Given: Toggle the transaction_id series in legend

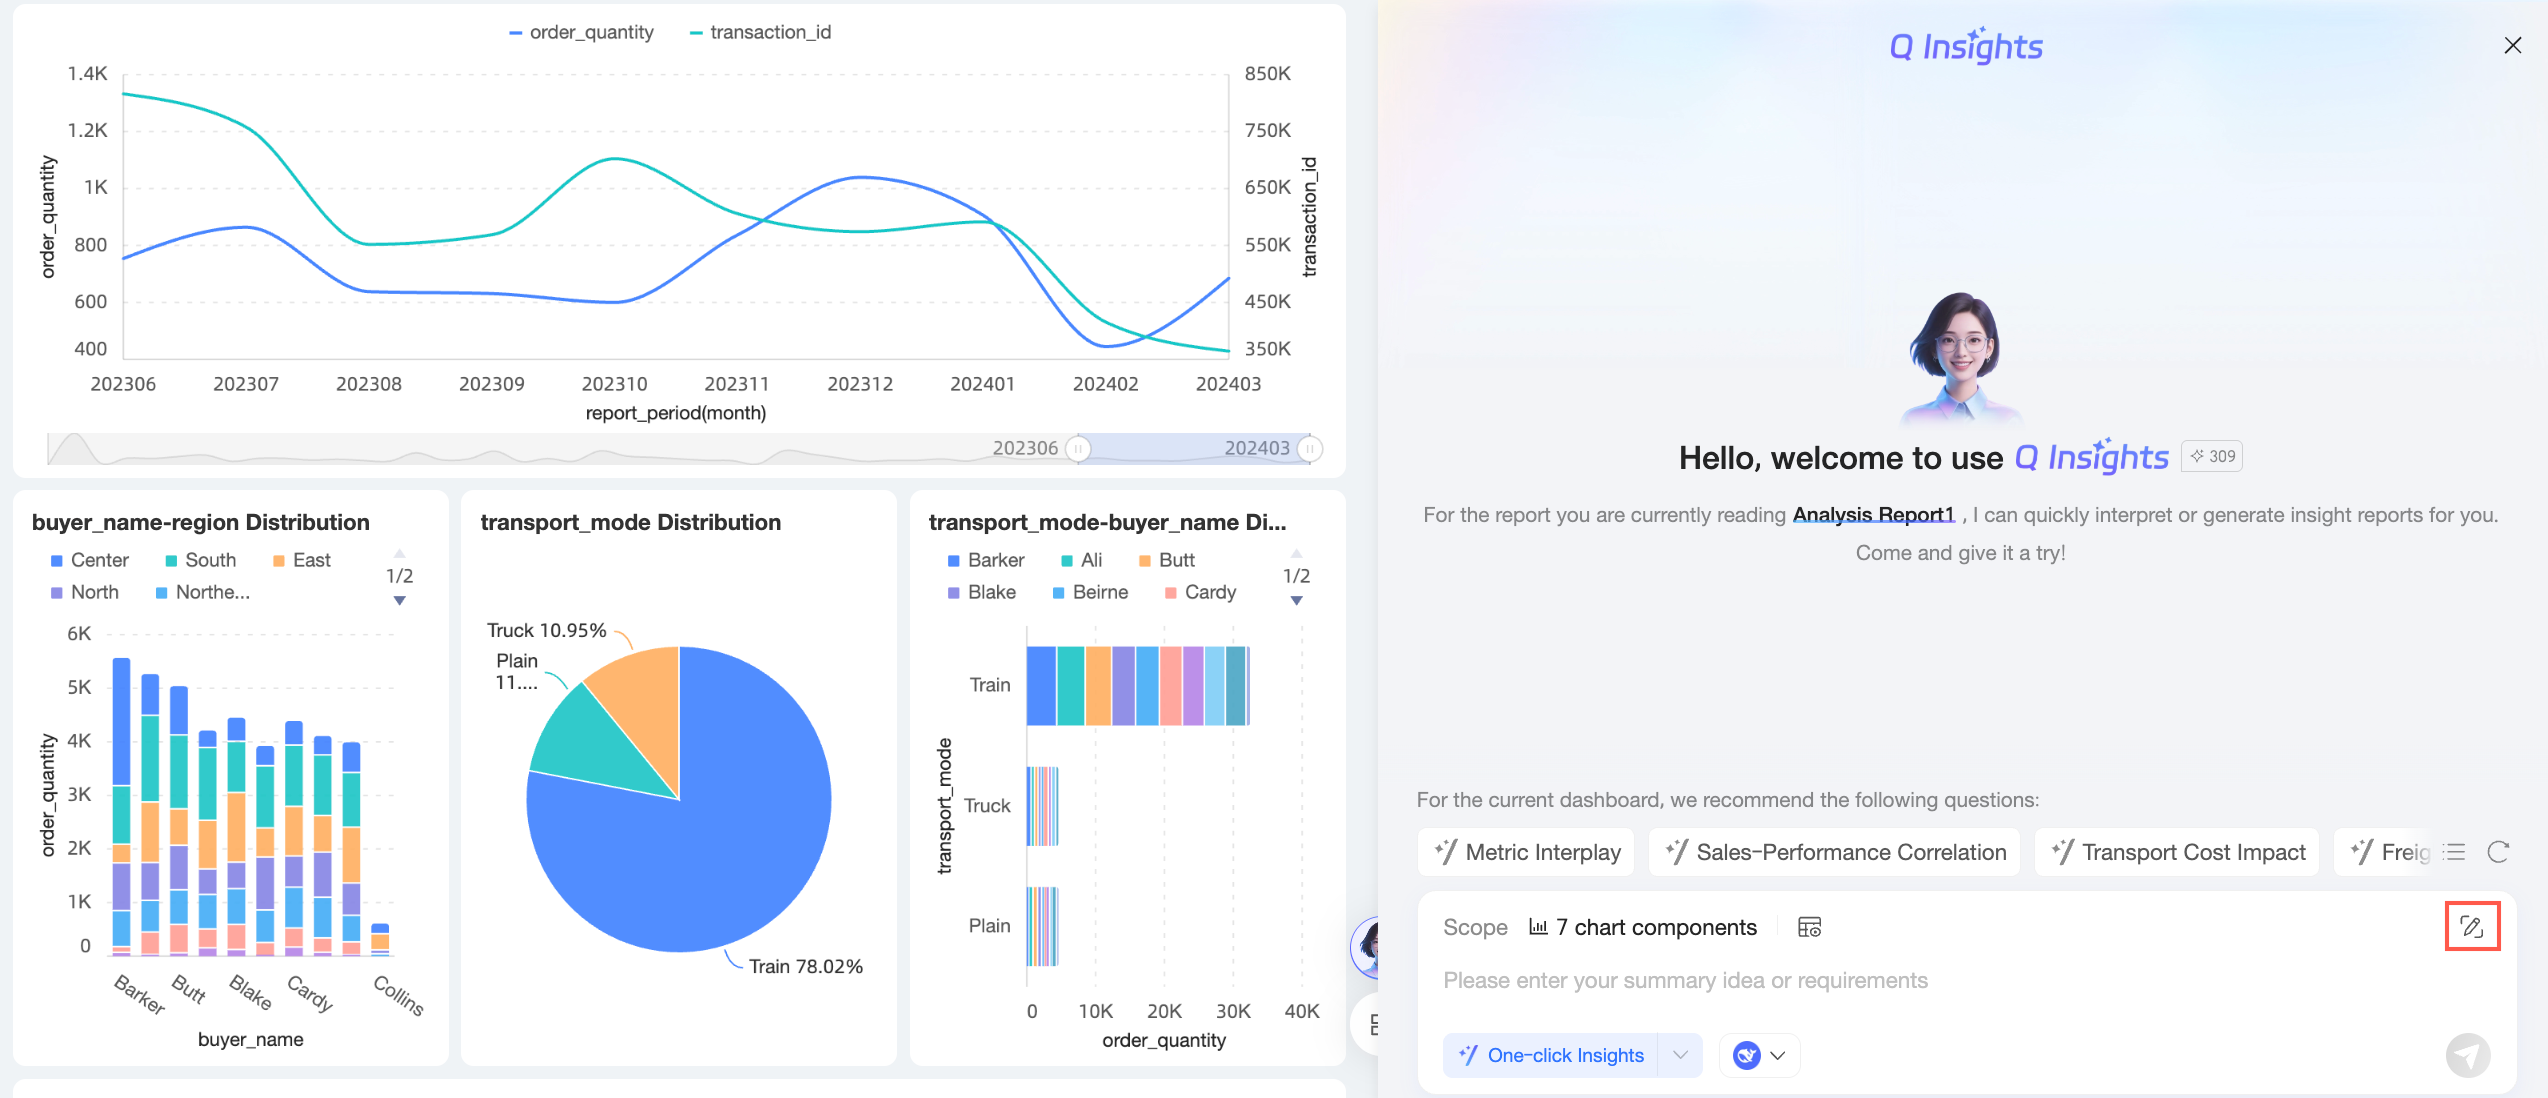Looking at the screenshot, I should [760, 32].
